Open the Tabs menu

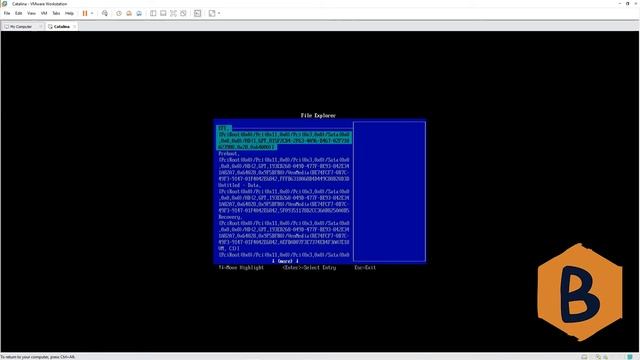coord(56,13)
